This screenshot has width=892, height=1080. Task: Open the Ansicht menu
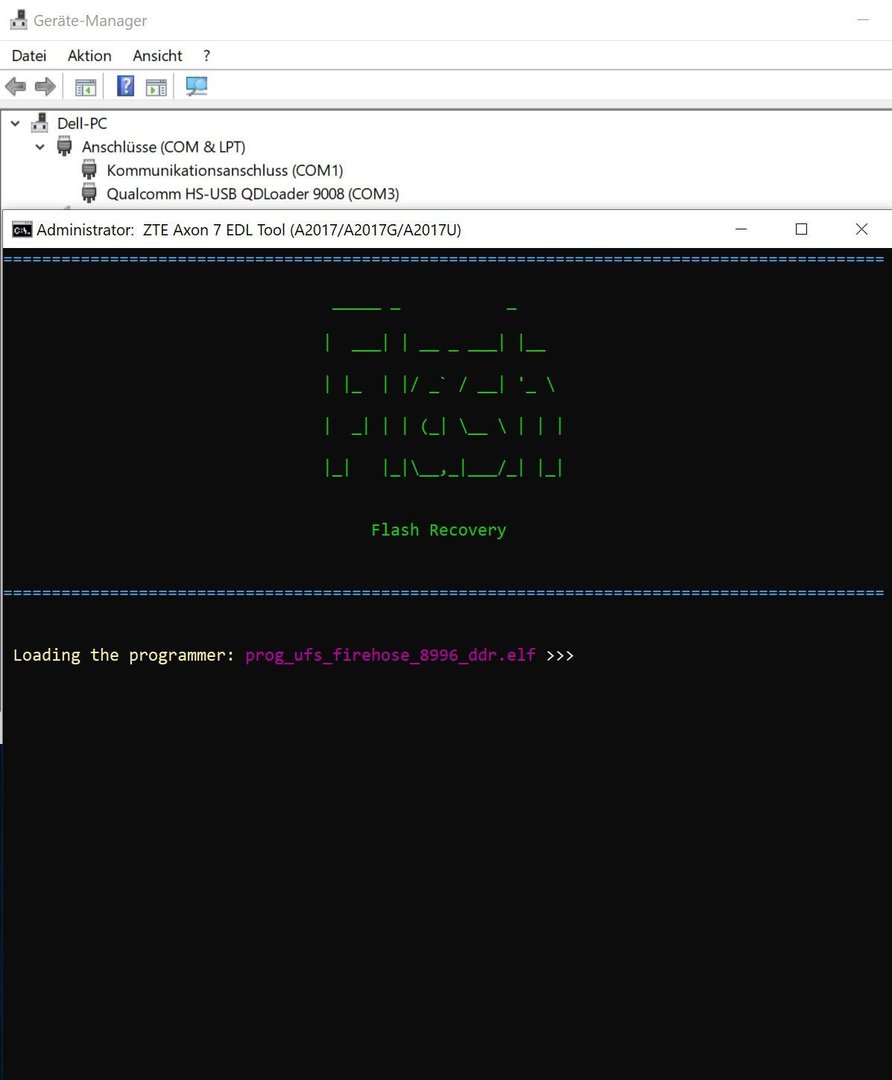tap(158, 56)
